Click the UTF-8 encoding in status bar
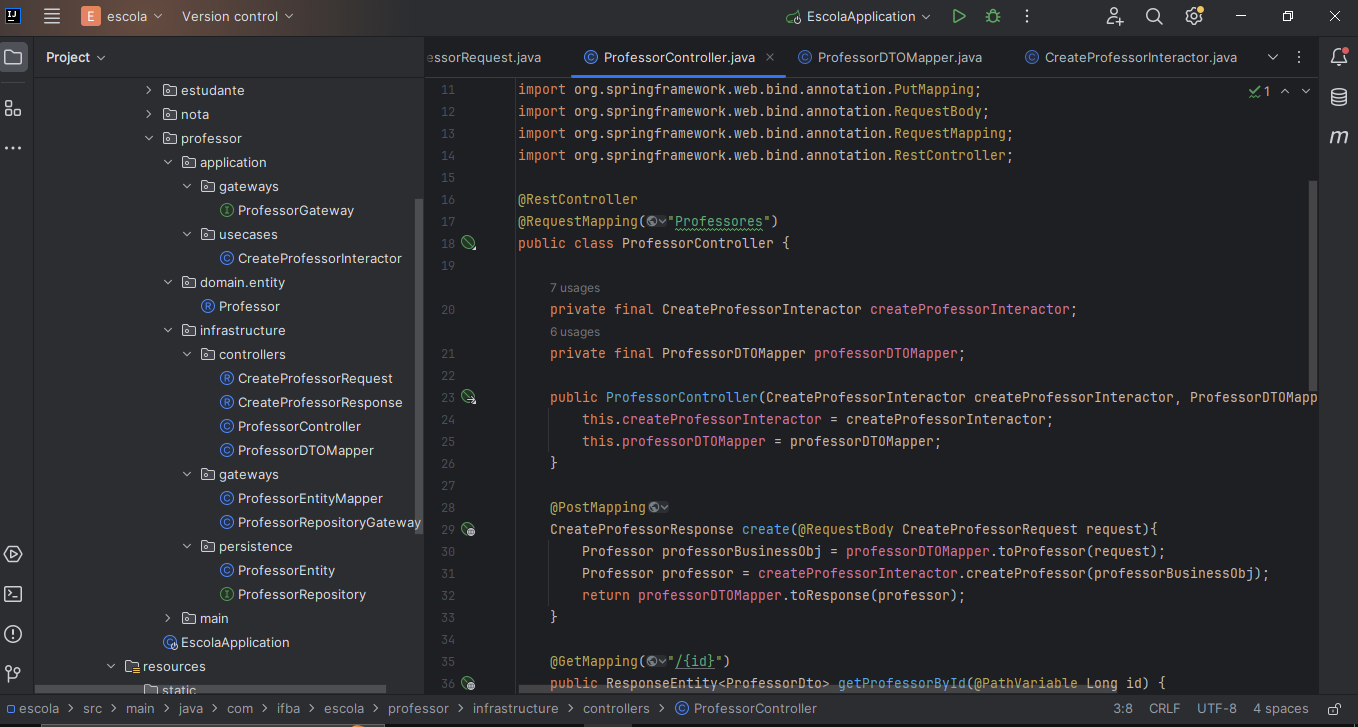 click(x=1217, y=709)
